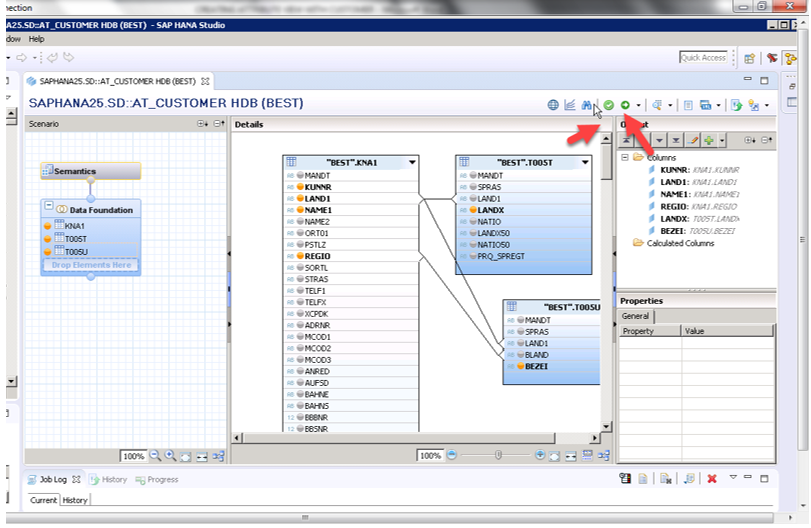
Task: Toggle output for NAME1 in KNA1 table
Action: tap(300, 210)
